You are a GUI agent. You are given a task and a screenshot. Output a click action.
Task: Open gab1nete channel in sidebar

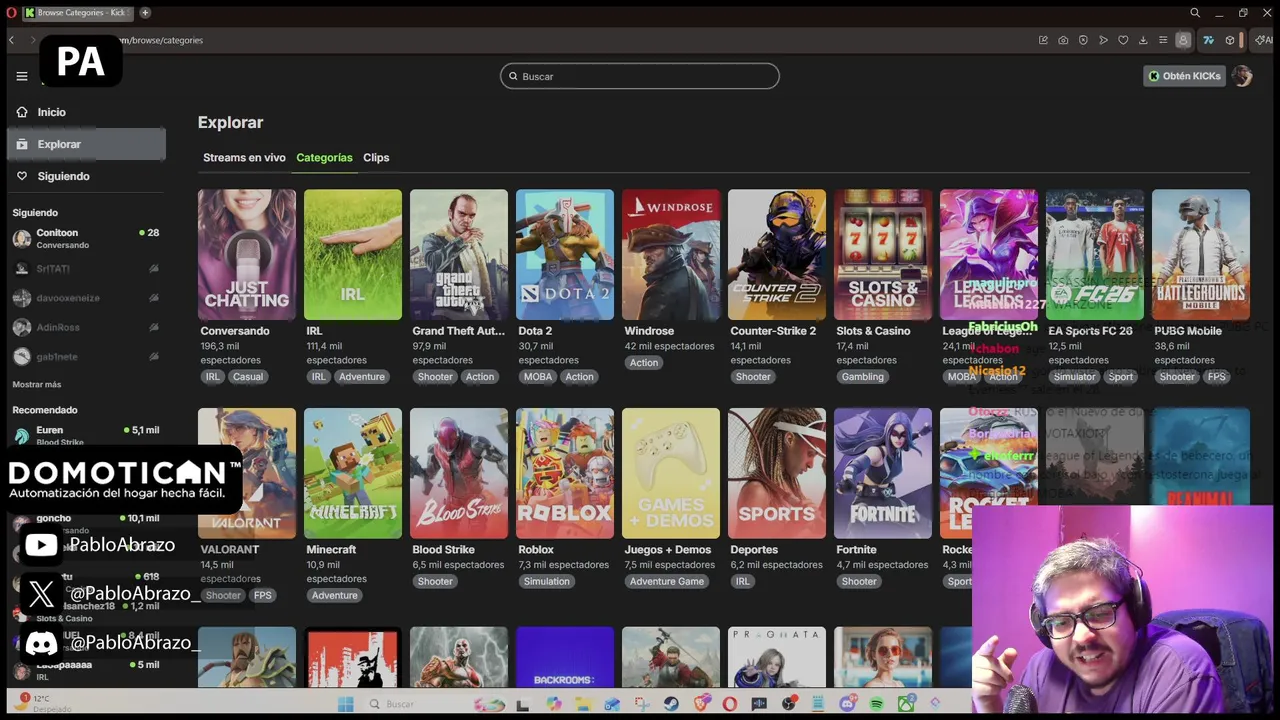(86, 356)
